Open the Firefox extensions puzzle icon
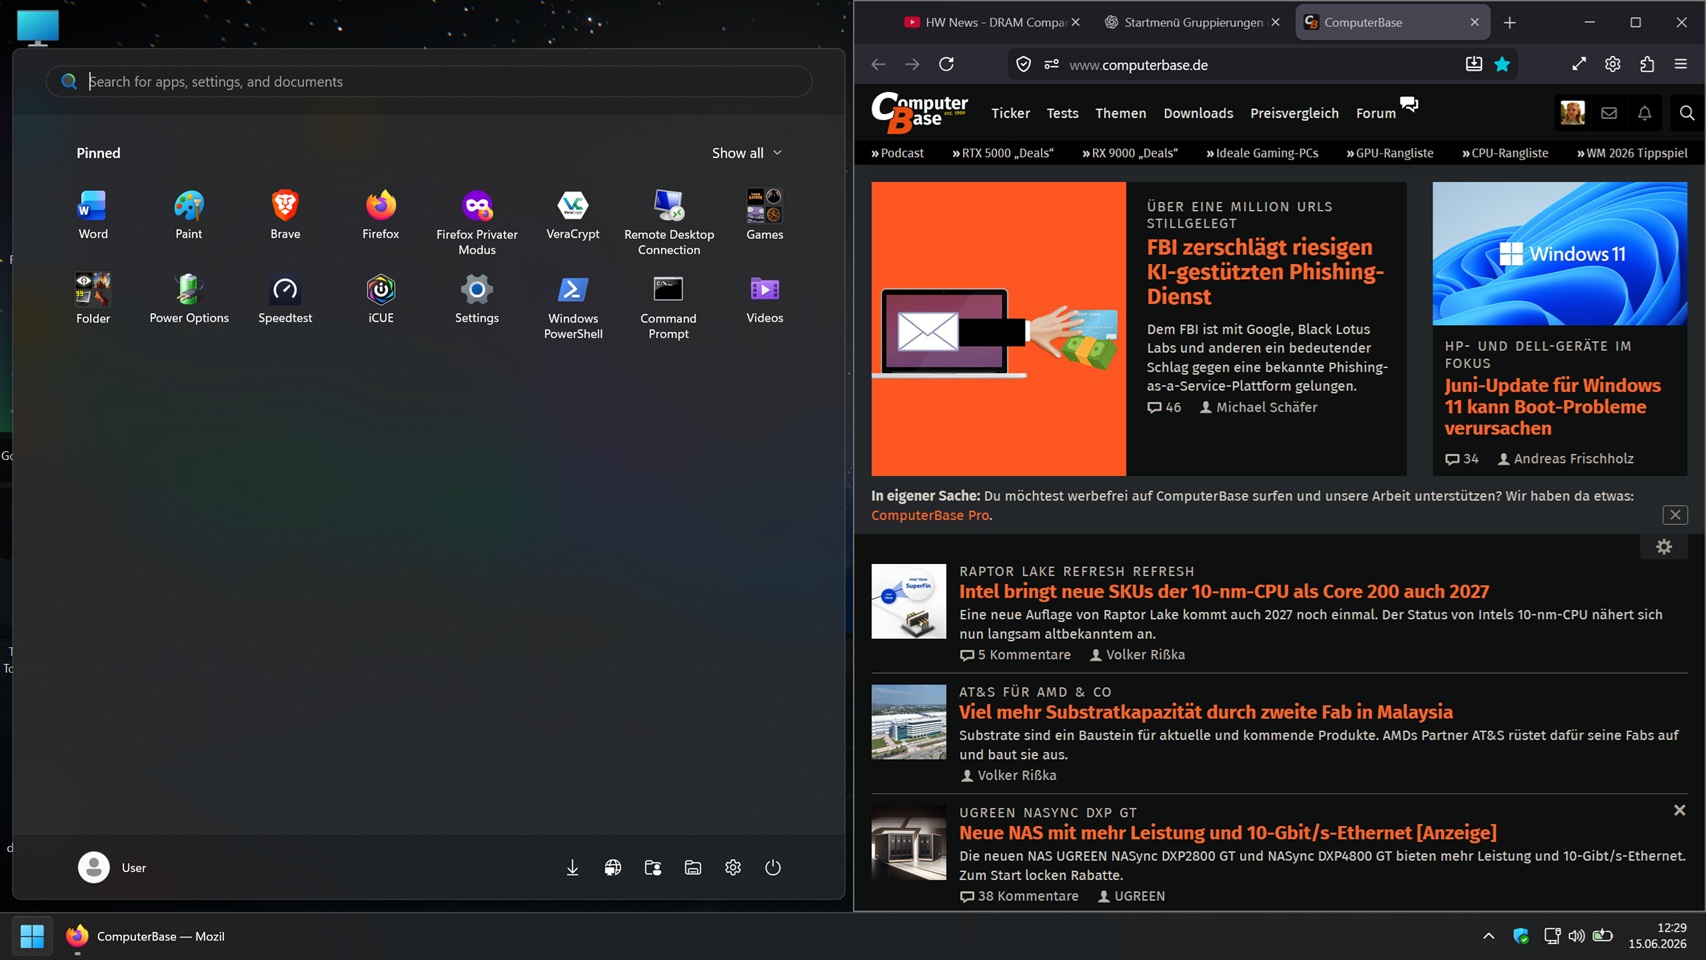Viewport: 1706px width, 960px height. [x=1647, y=64]
